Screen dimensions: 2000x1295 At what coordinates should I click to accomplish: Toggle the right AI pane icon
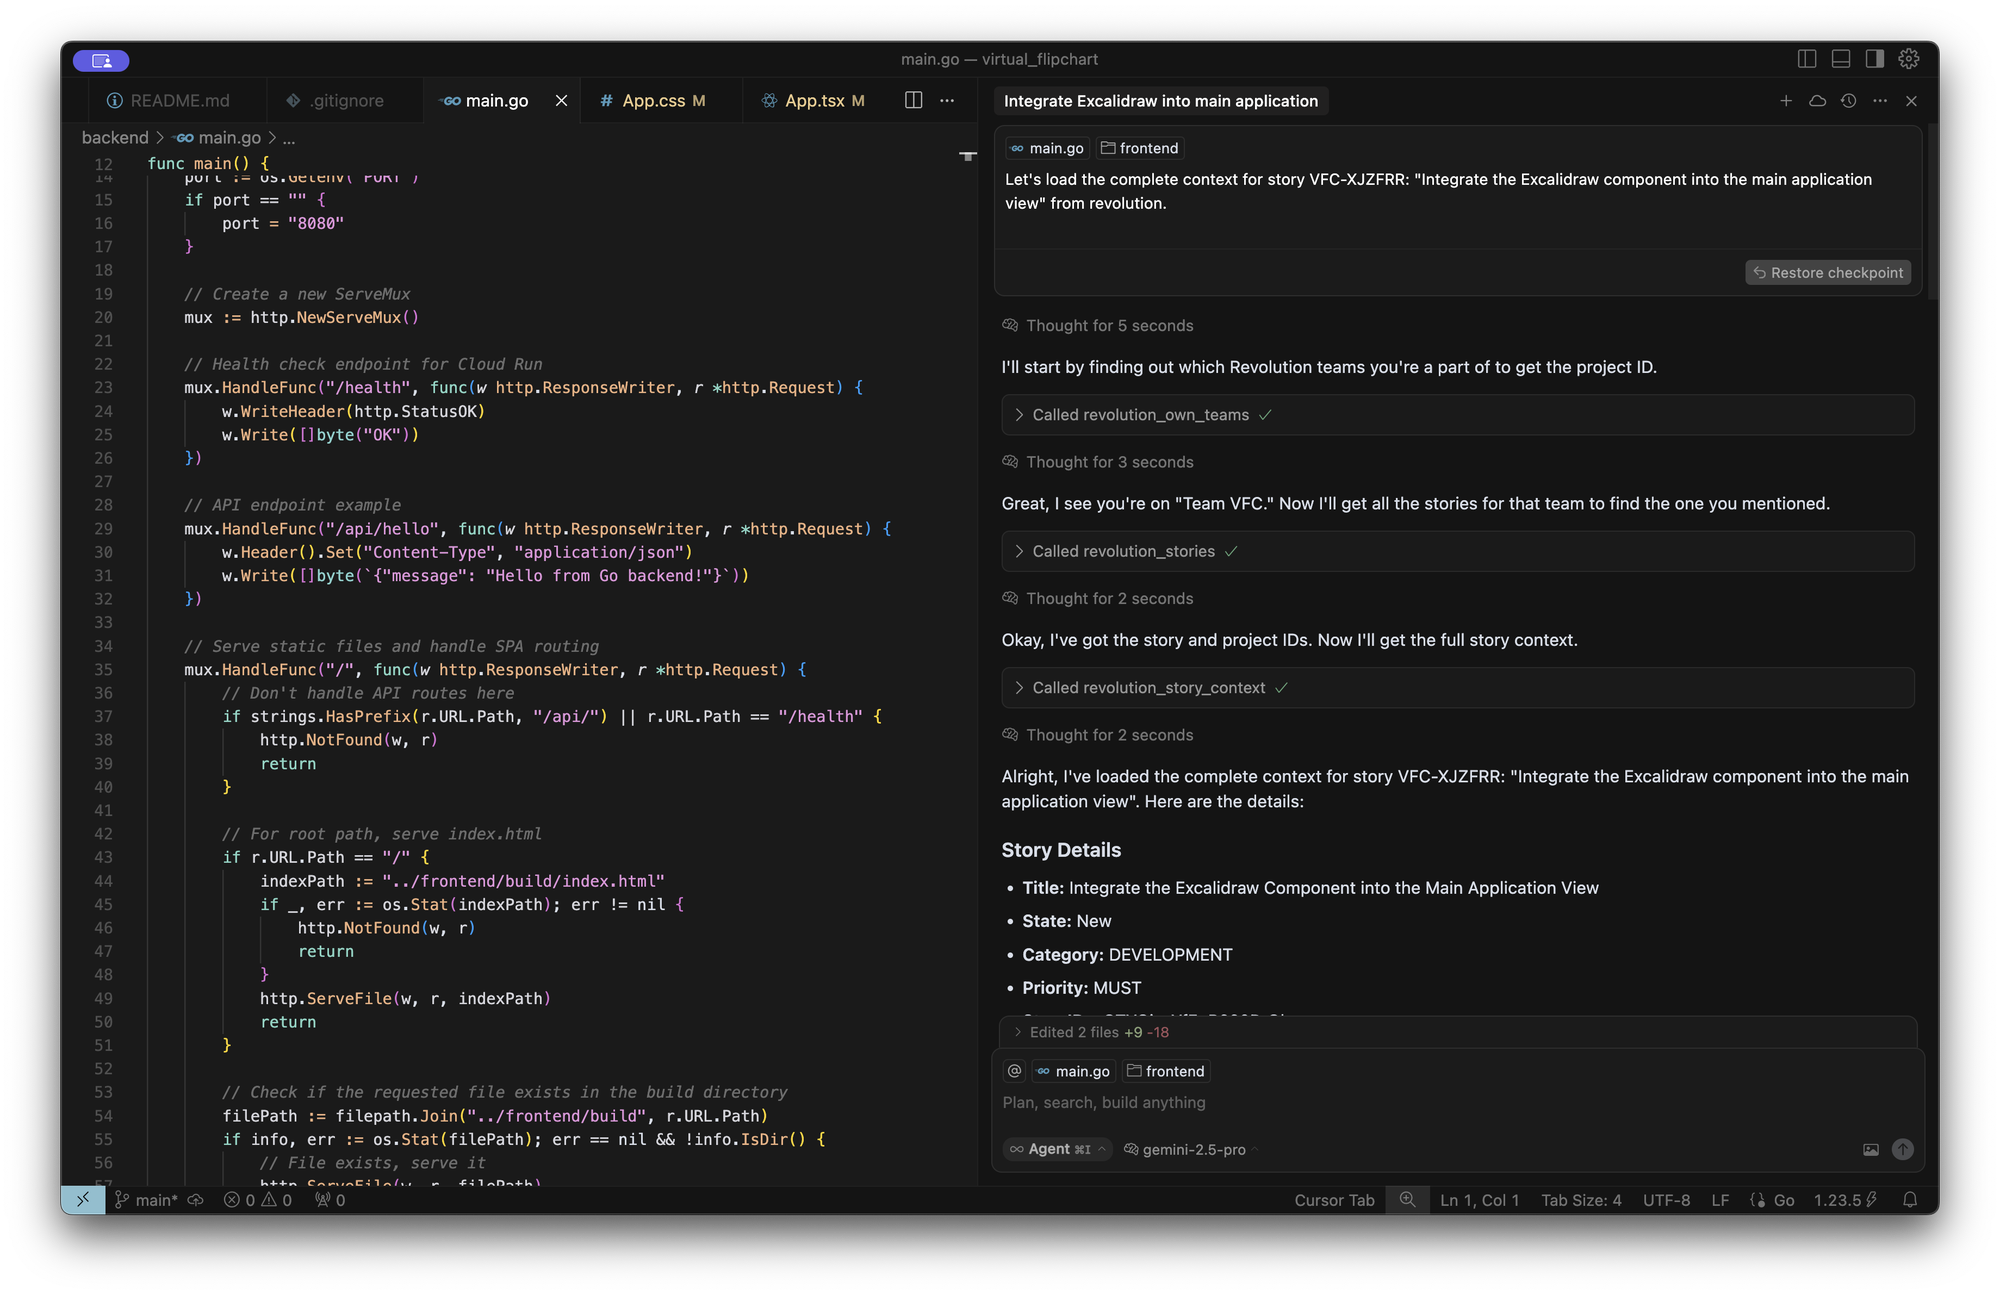pos(1874,59)
